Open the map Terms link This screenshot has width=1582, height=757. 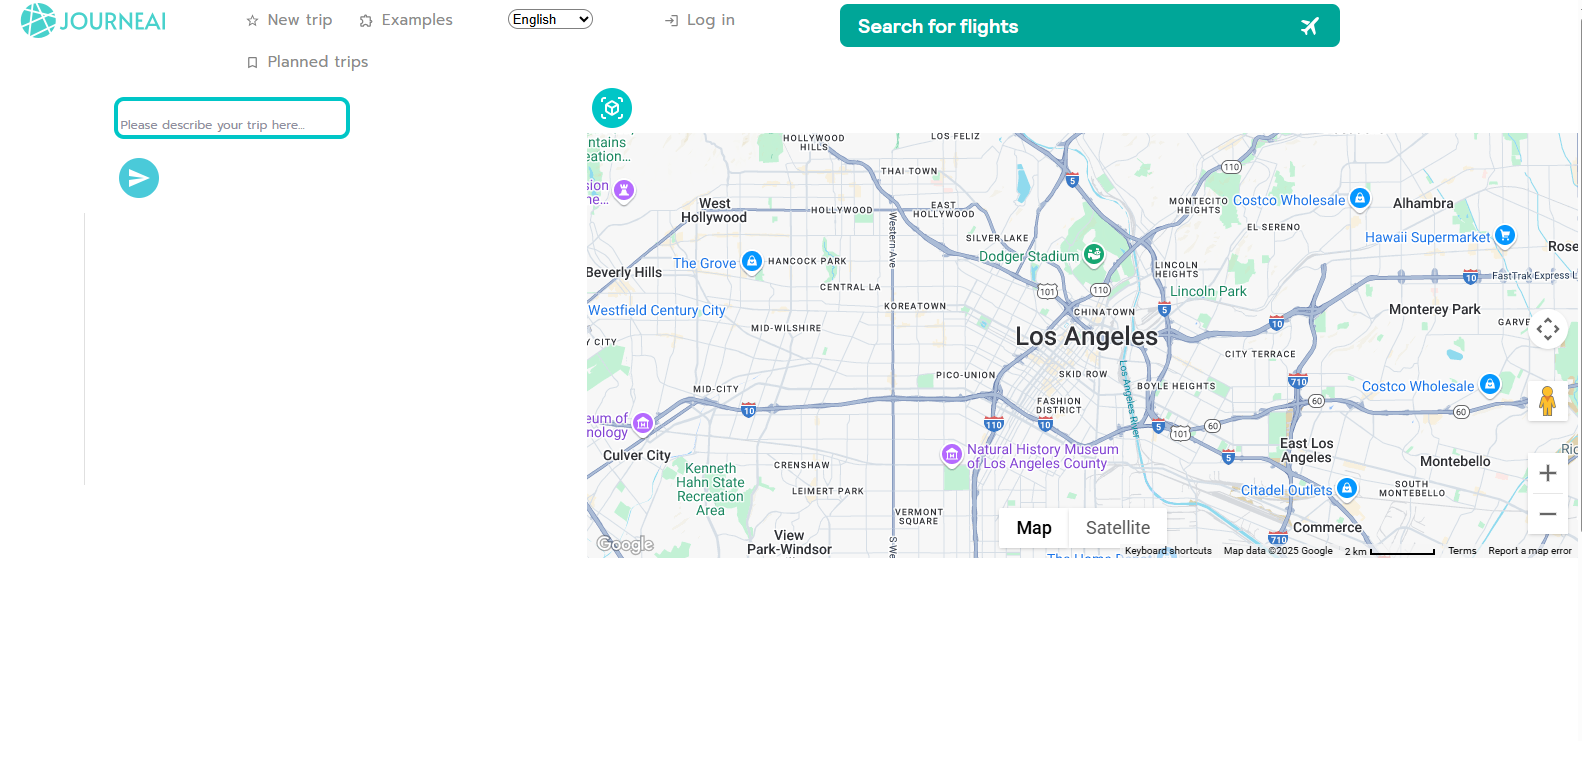tap(1462, 551)
